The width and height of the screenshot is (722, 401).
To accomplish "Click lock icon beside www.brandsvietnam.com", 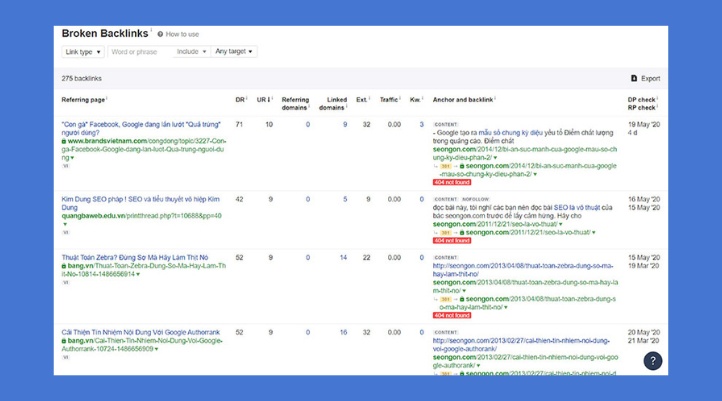I will click(x=64, y=141).
